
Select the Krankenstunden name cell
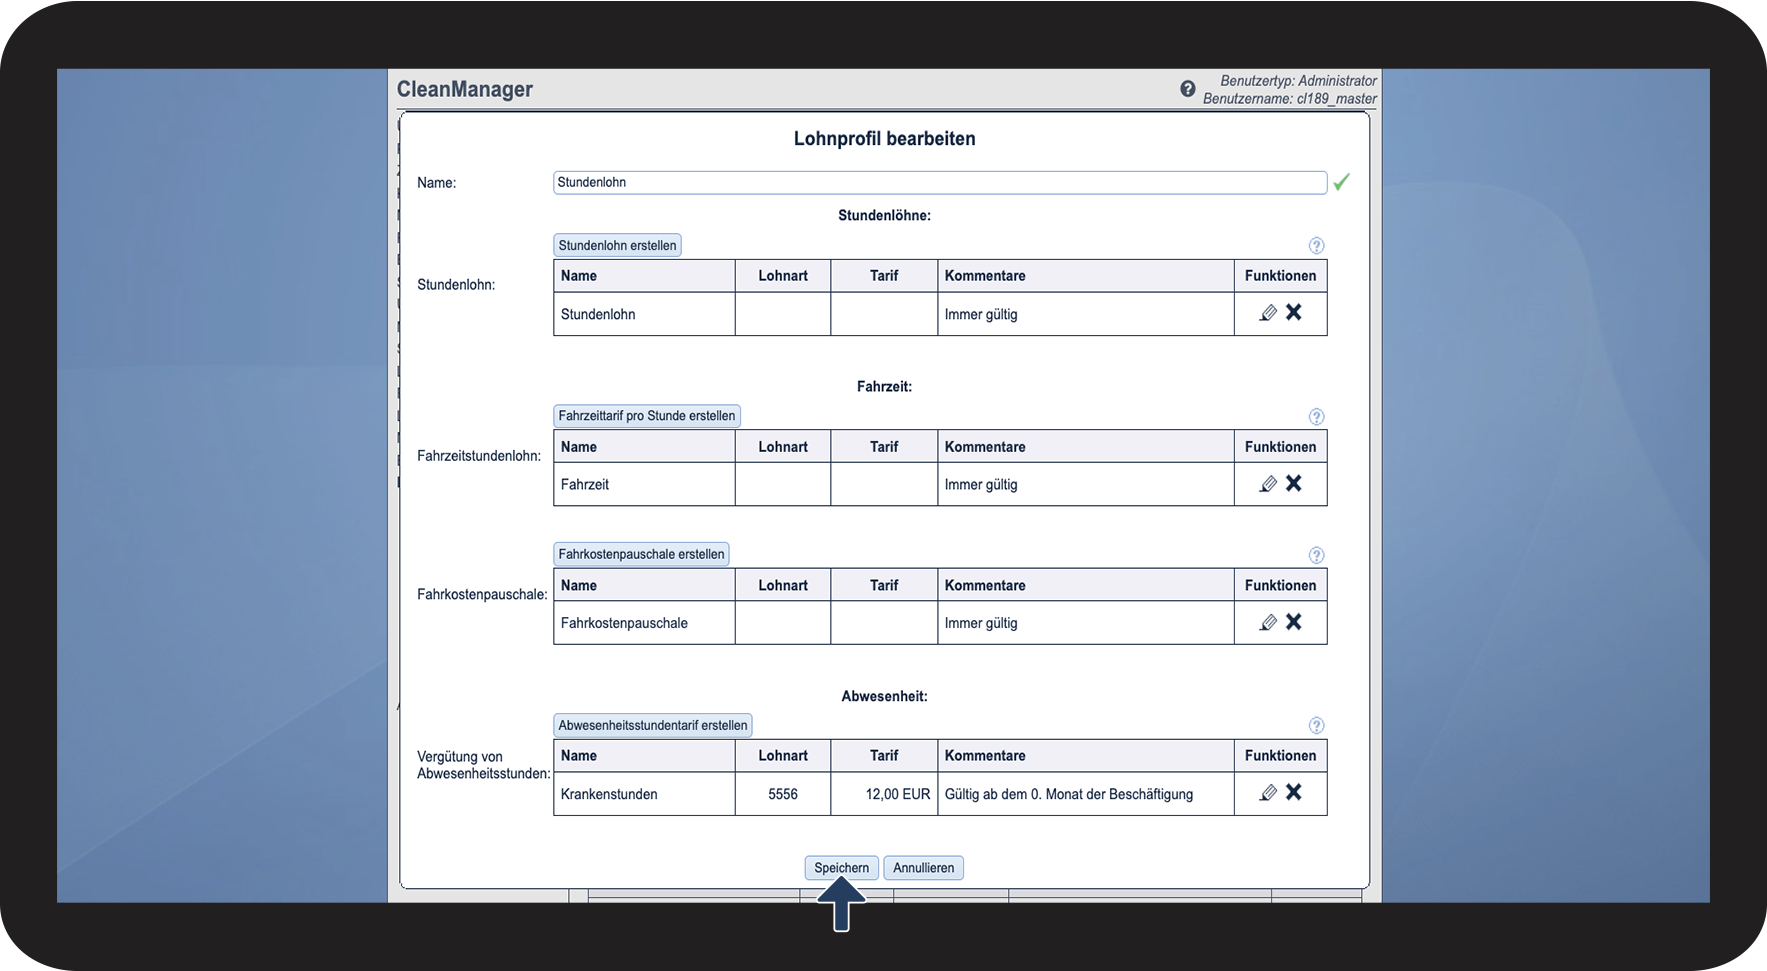tap(644, 794)
